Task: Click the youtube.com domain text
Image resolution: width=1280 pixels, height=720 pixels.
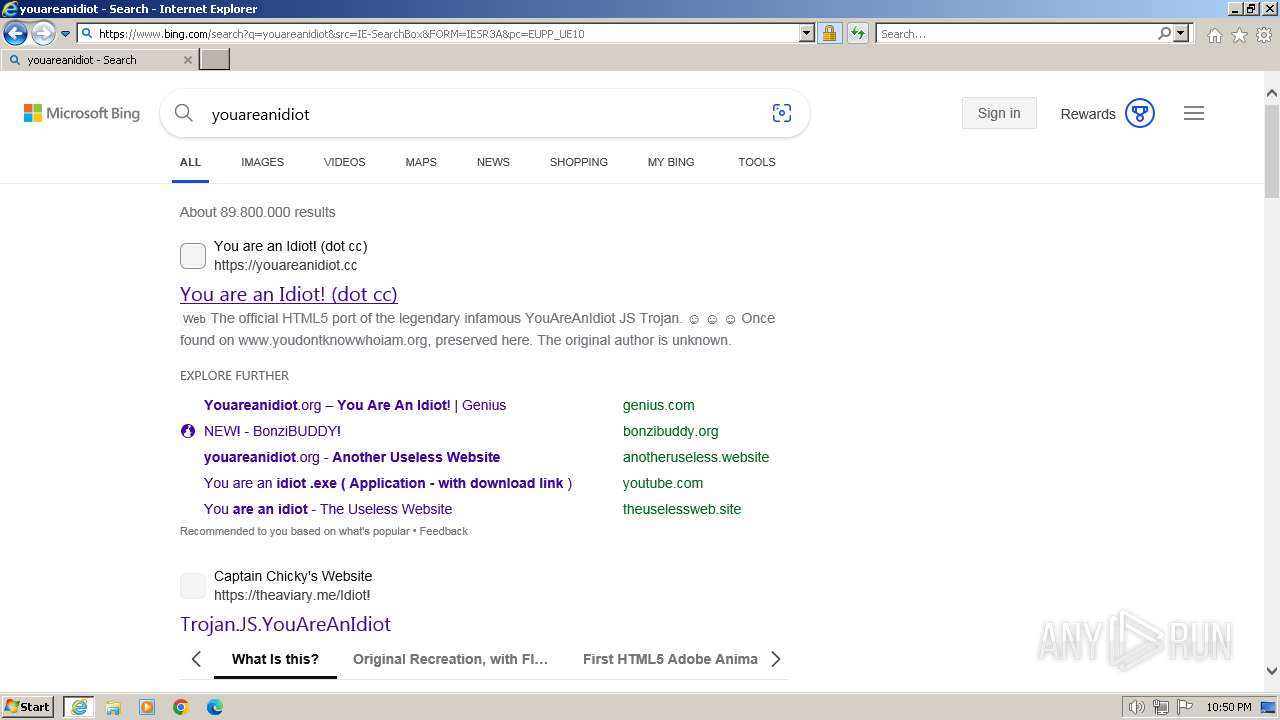Action: tap(663, 483)
